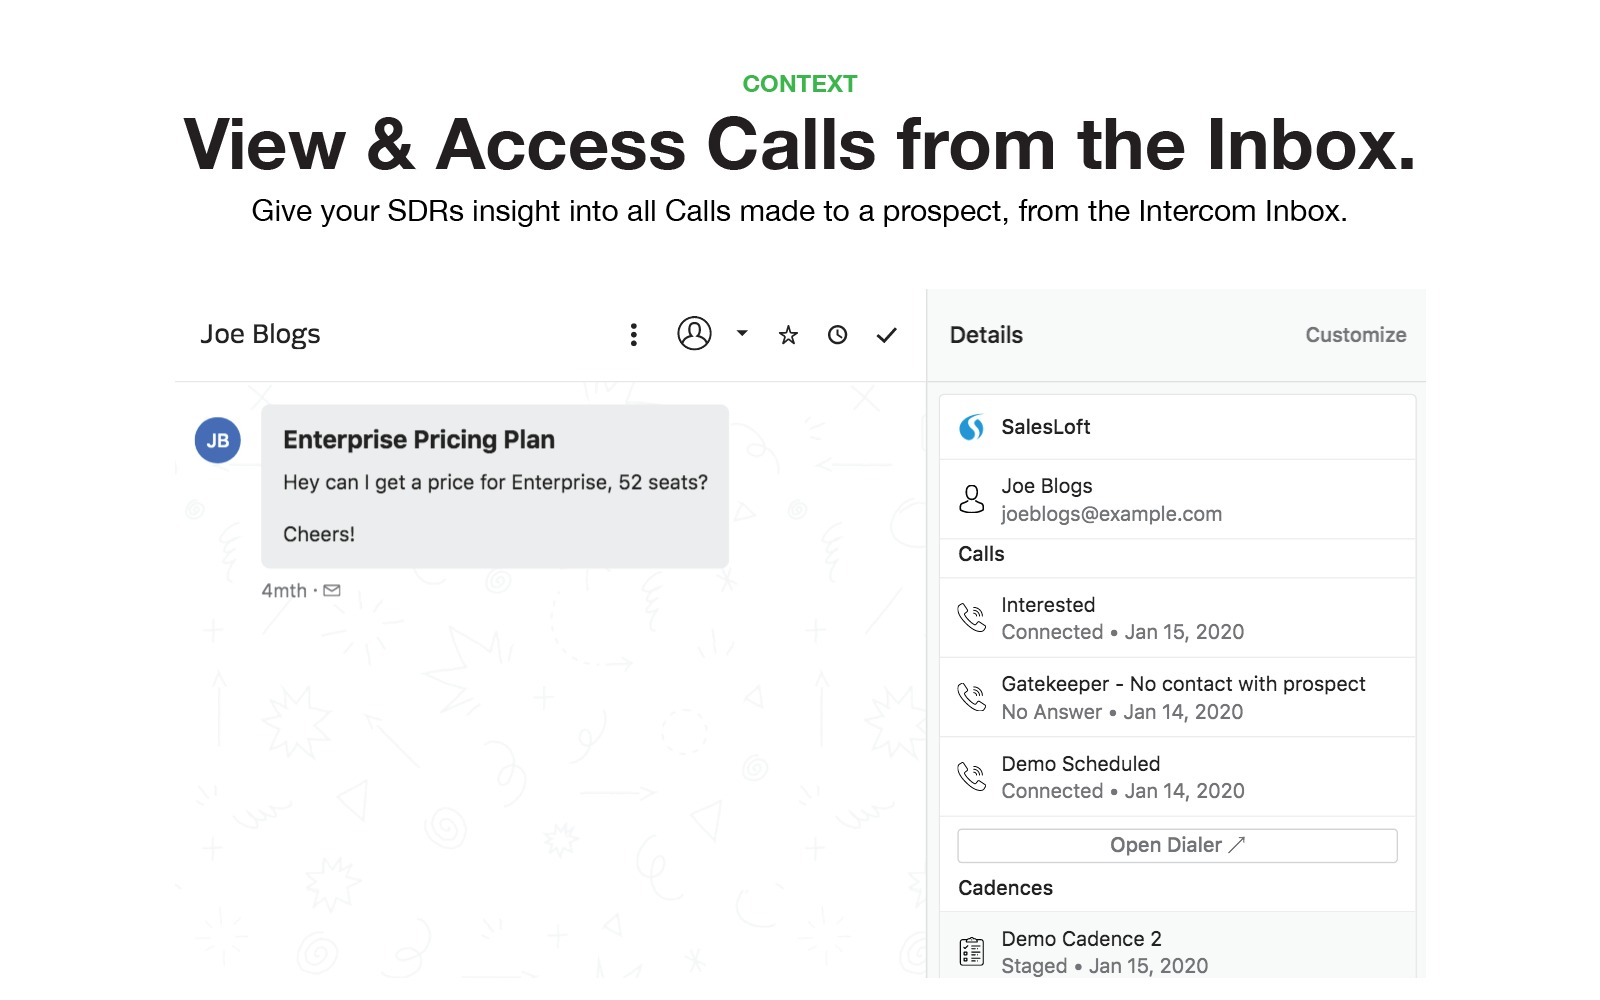The width and height of the screenshot is (1600, 1000).
Task: Click the JB avatar badge
Action: point(218,441)
